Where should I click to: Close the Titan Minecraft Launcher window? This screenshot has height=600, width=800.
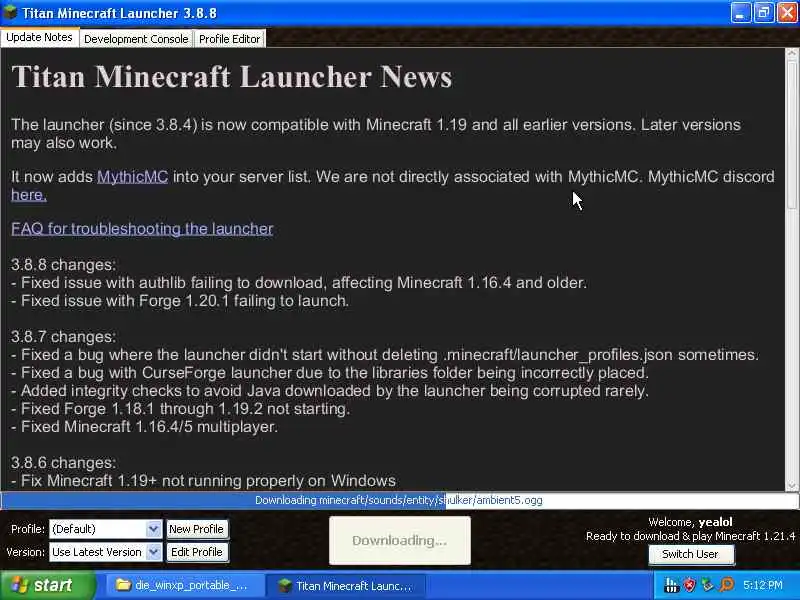coord(787,12)
